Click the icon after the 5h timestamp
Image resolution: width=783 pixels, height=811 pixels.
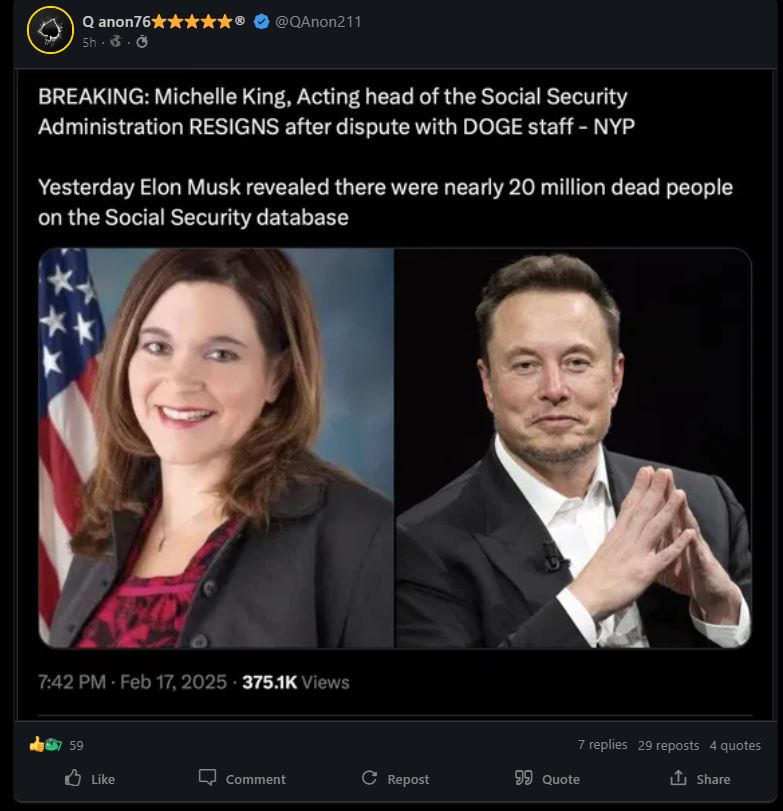click(116, 41)
